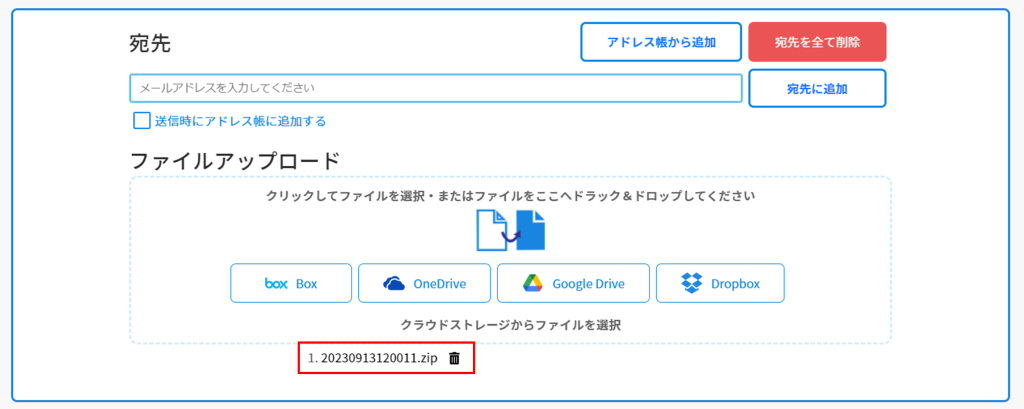The width and height of the screenshot is (1024, 409).
Task: Choose file from Box storage
Action: tap(291, 284)
